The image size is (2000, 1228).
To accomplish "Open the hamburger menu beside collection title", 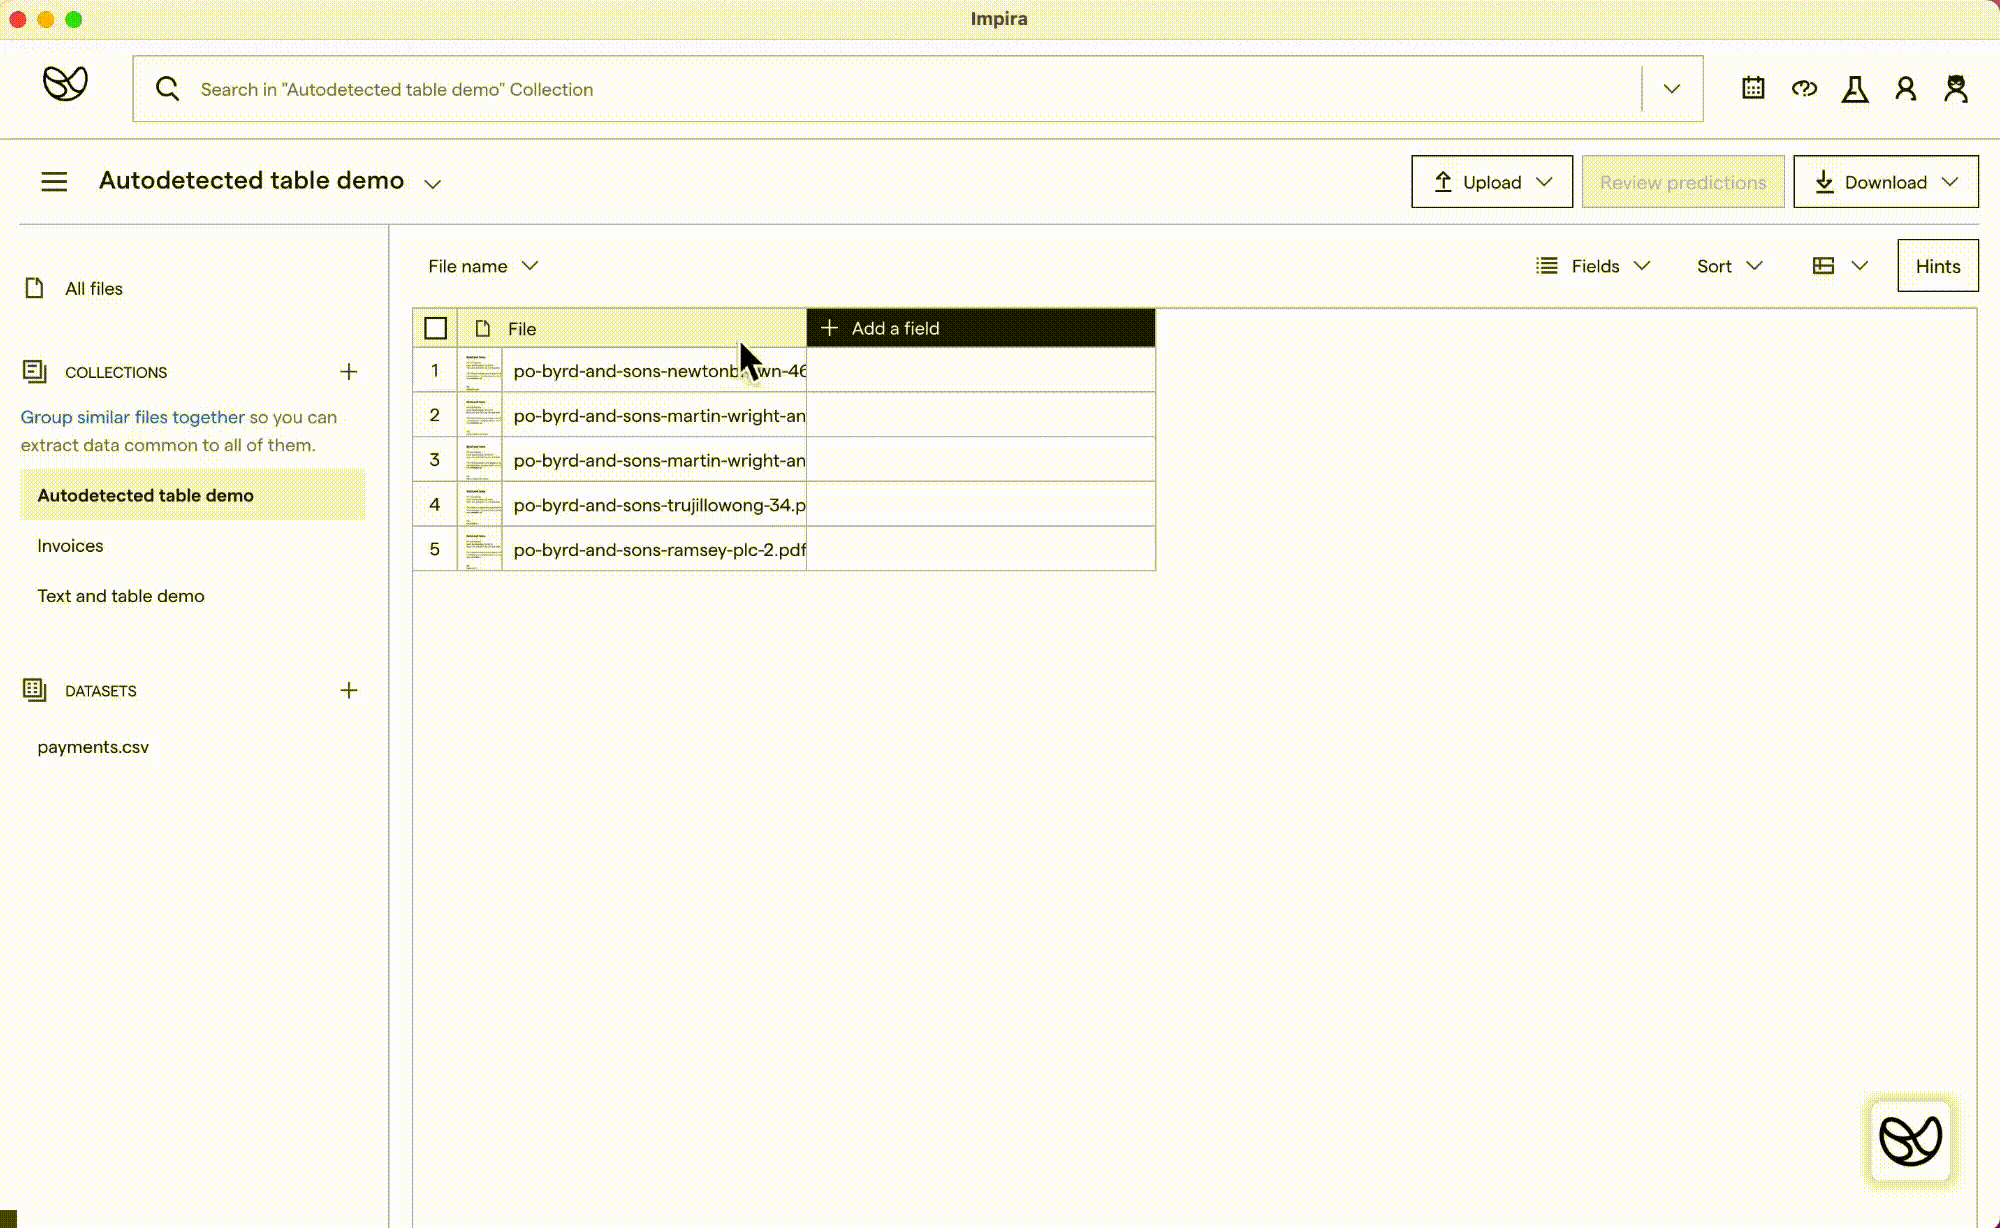I will pyautogui.click(x=54, y=181).
